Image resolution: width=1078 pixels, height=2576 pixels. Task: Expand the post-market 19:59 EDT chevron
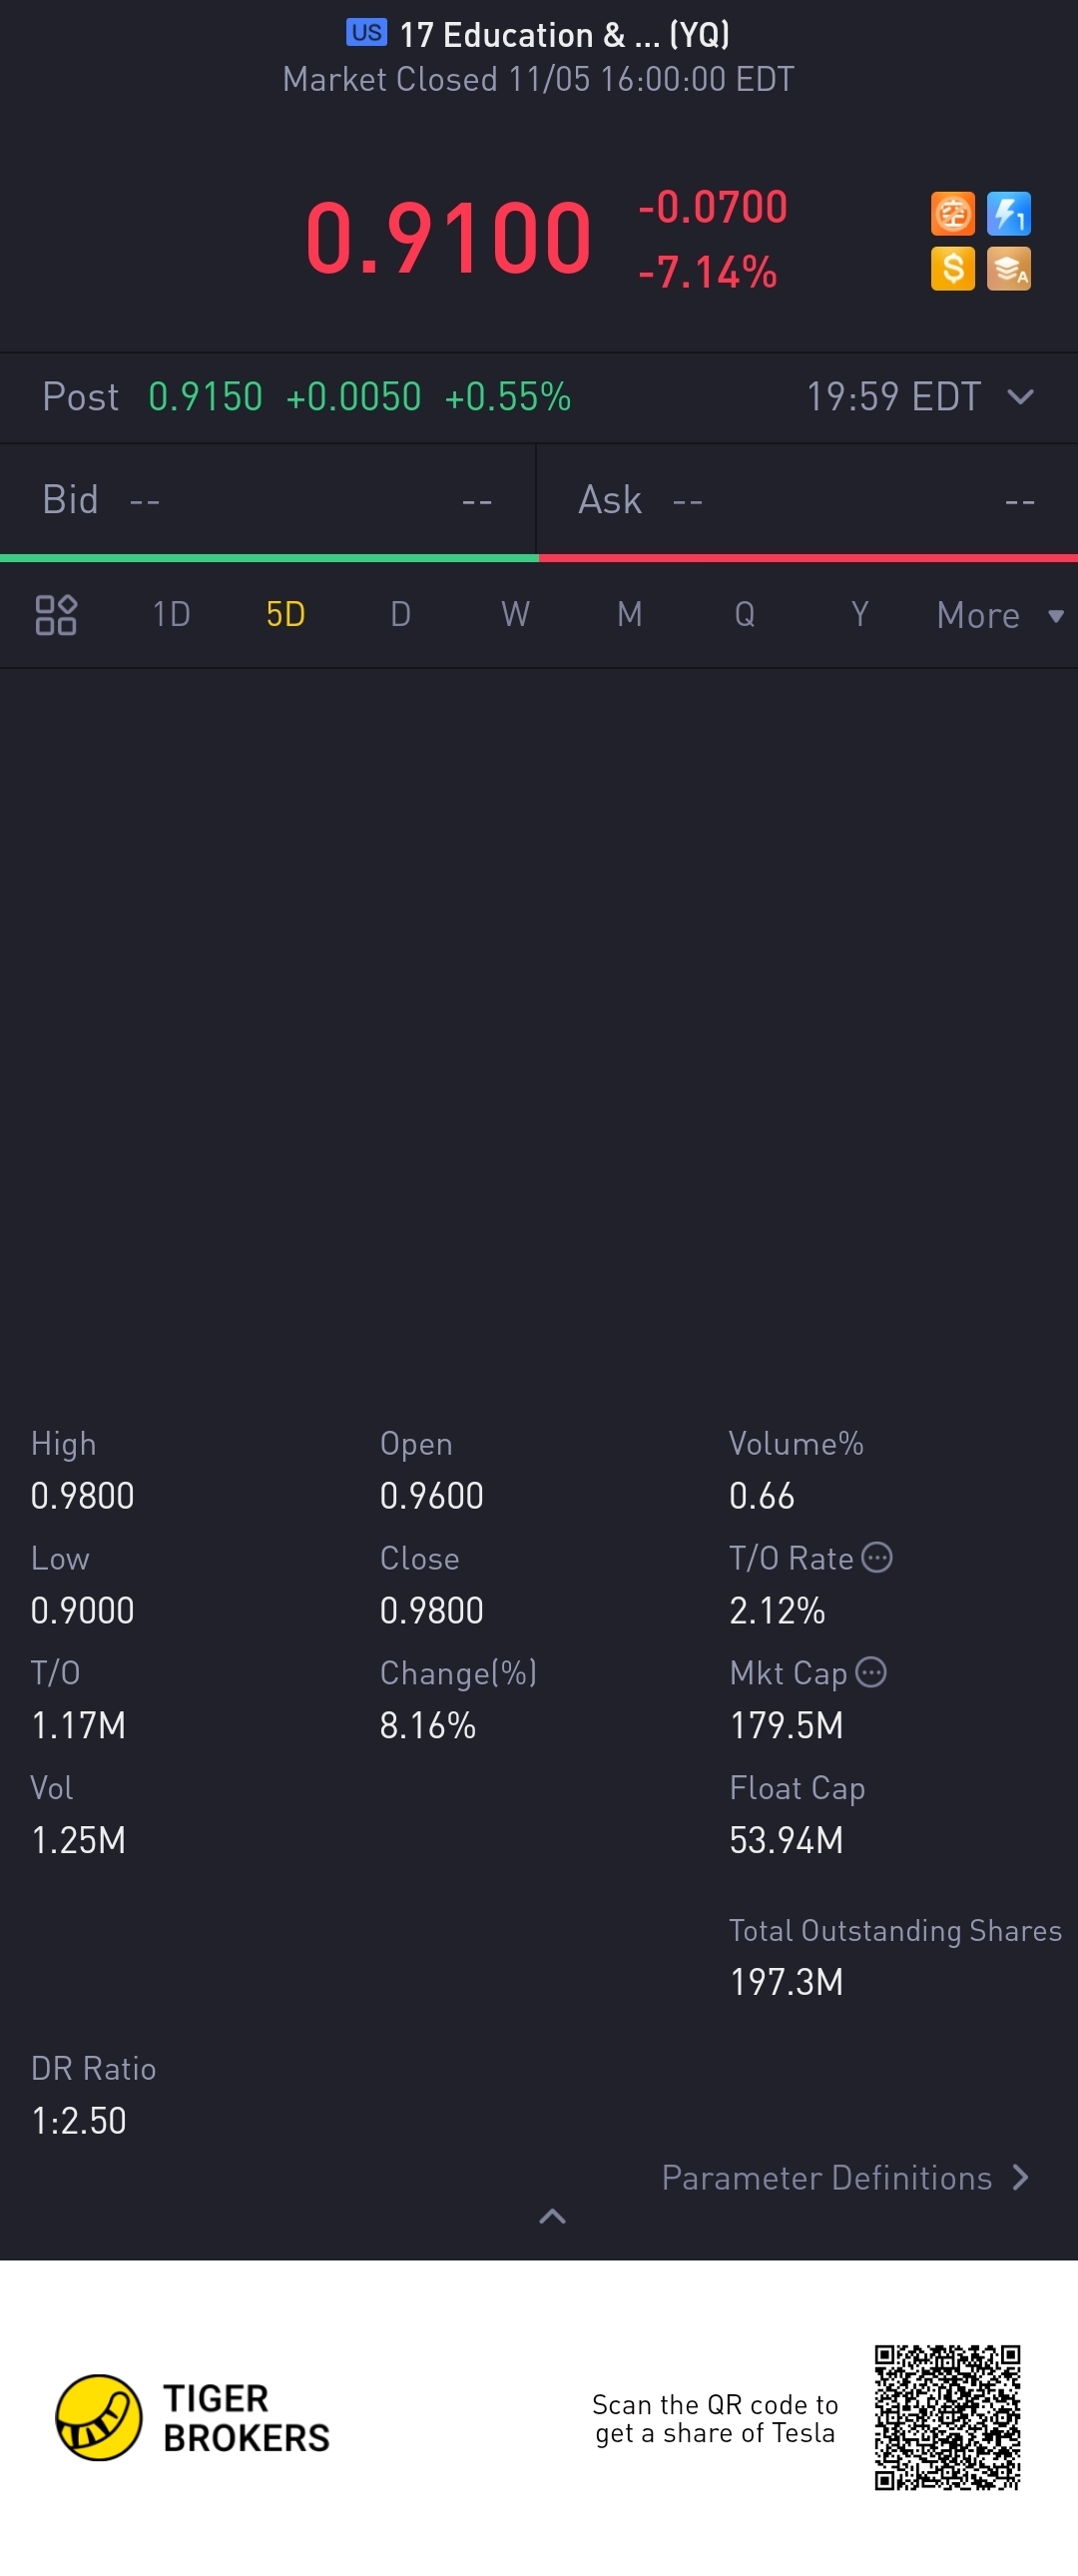coord(1020,397)
